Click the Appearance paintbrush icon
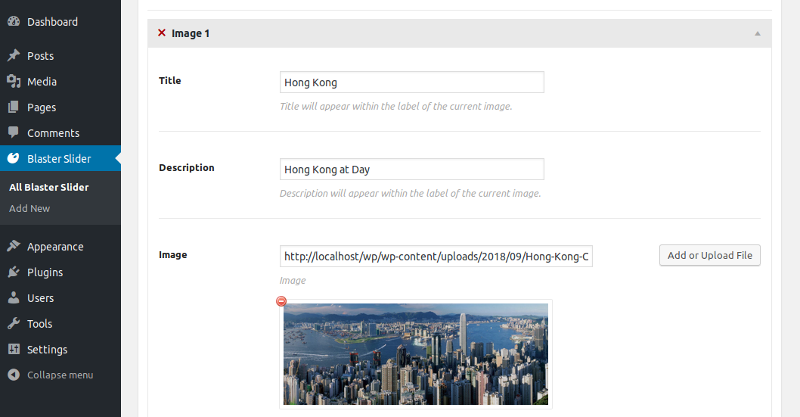This screenshot has width=800, height=417. 14,246
